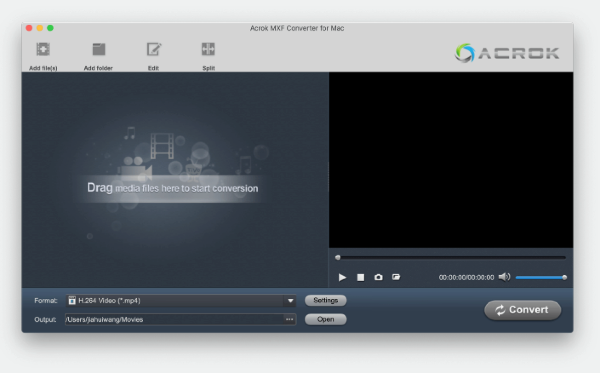Viewport: 600px width, 373px height.
Task: Play the preview video
Action: coord(342,277)
